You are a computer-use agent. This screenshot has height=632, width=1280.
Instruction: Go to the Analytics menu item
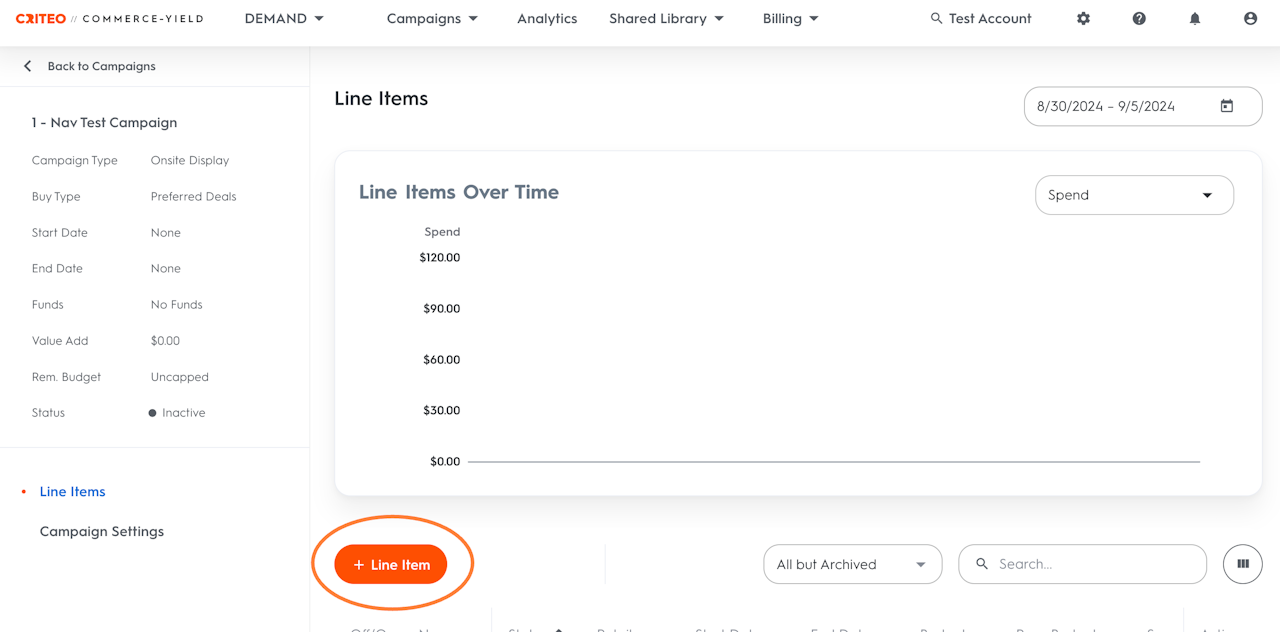coord(547,19)
